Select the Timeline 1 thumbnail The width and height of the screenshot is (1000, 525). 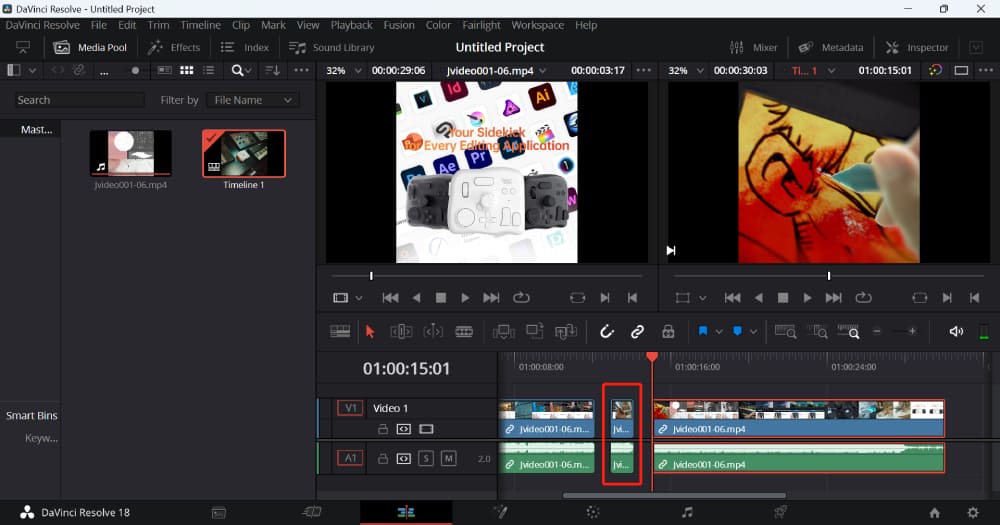click(244, 153)
